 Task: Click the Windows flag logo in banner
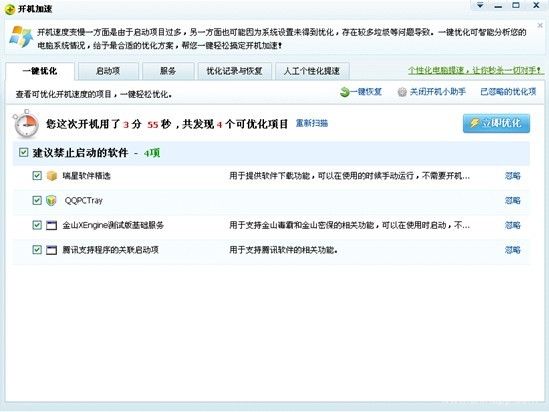[x=21, y=36]
